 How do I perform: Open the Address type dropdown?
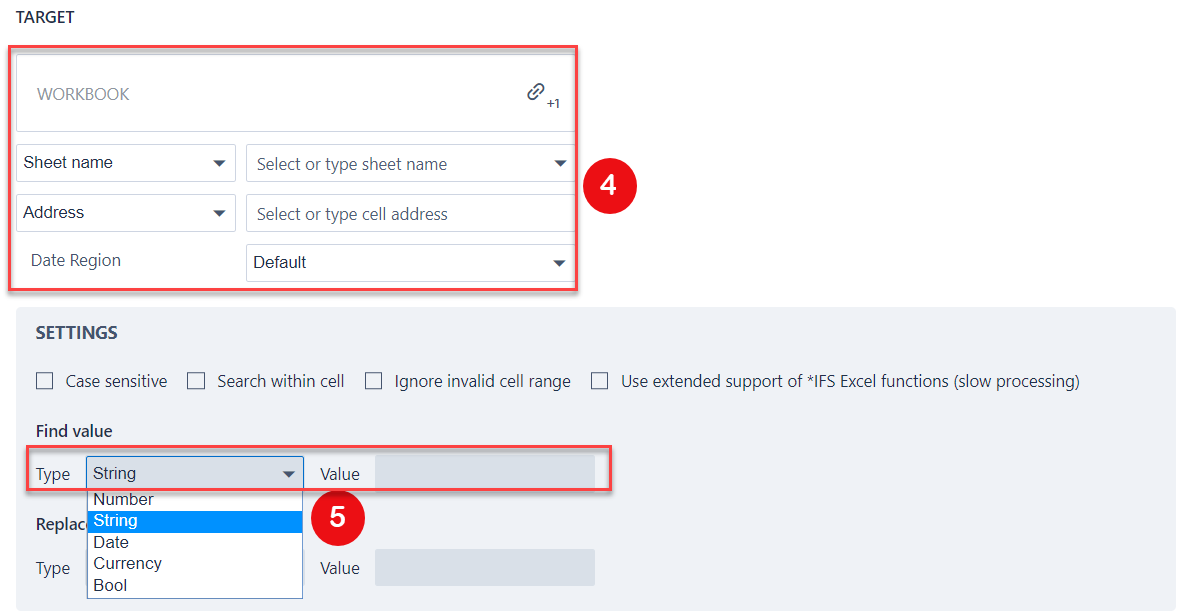point(126,213)
